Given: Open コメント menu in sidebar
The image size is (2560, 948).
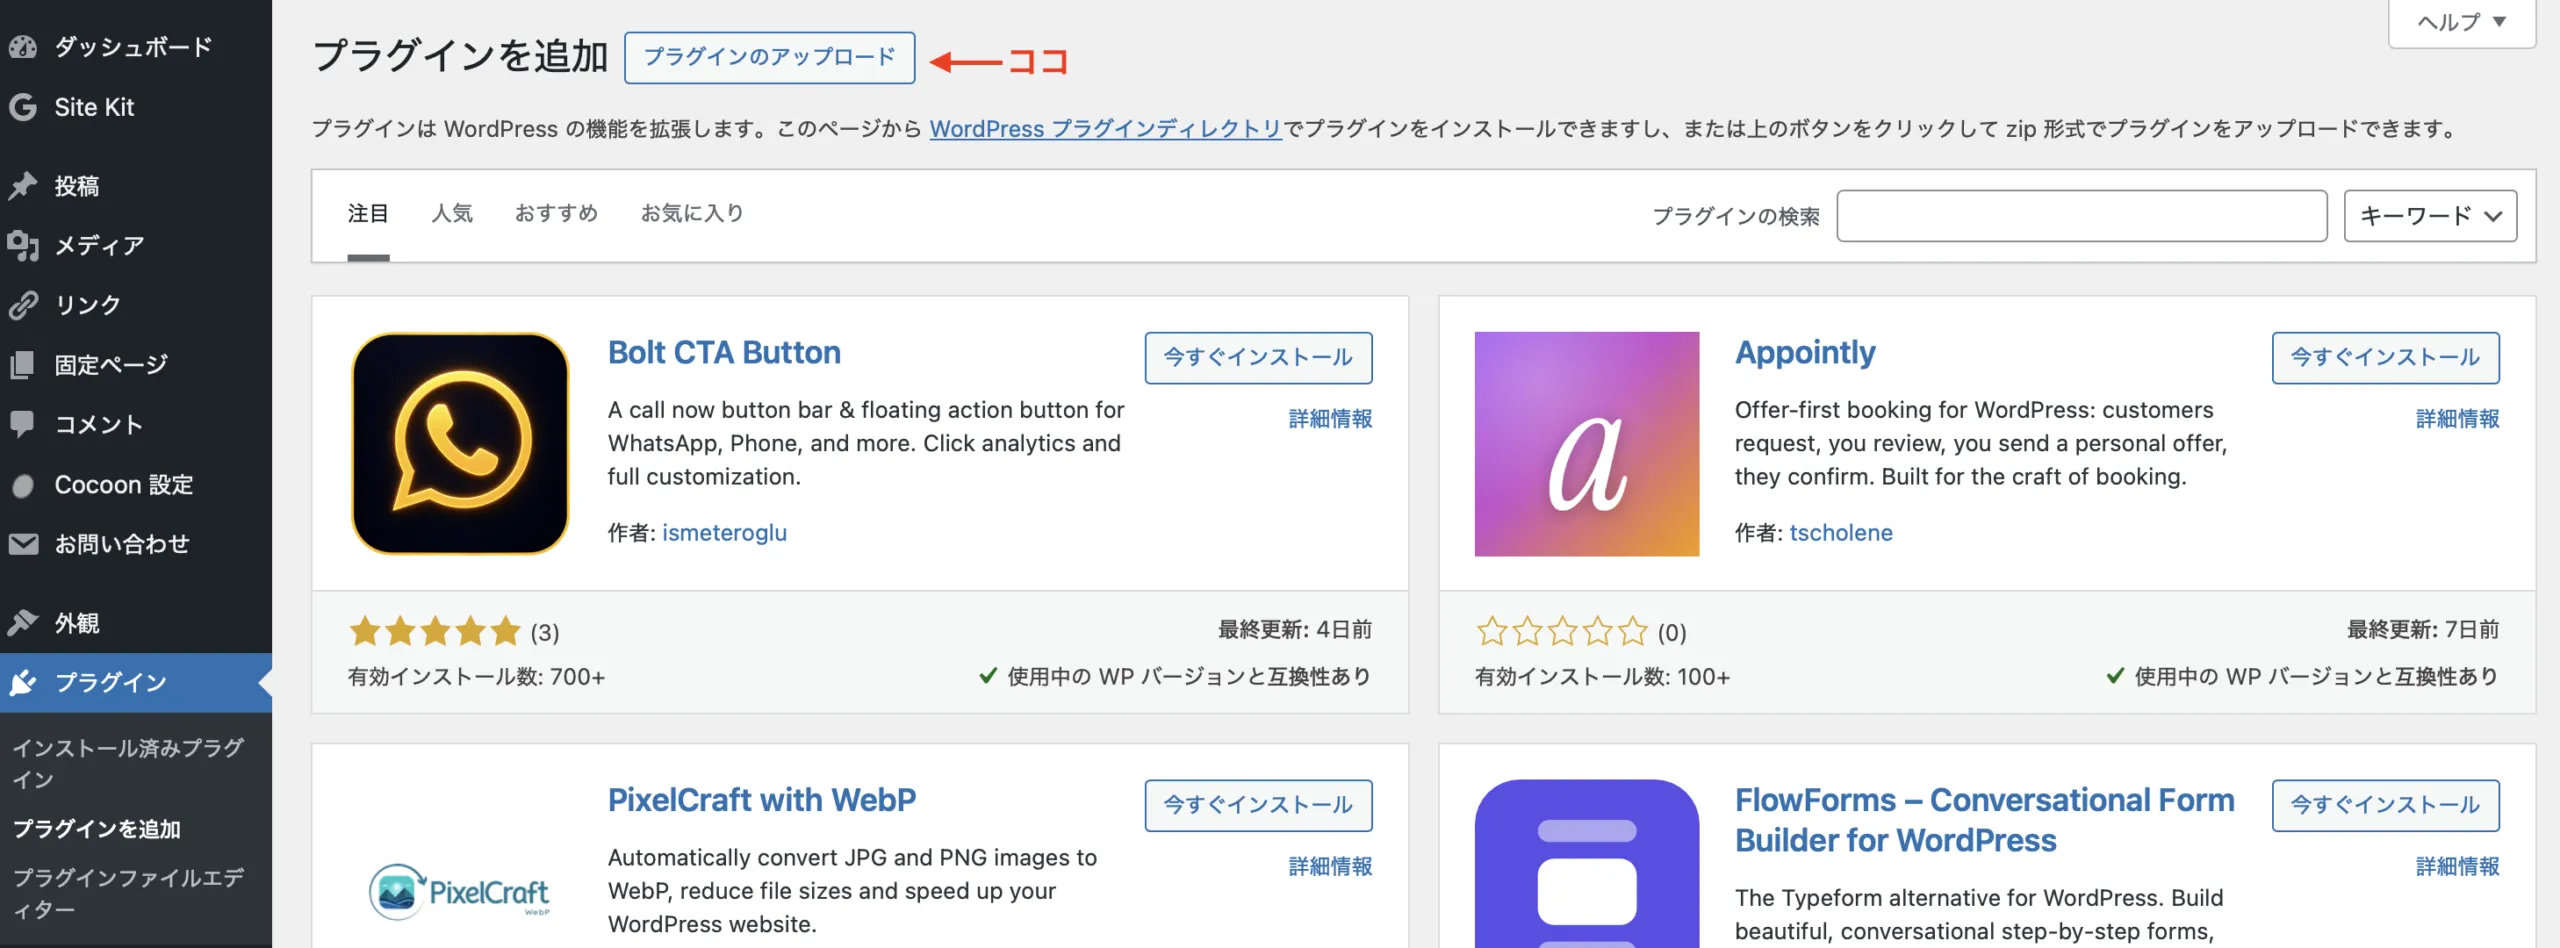Looking at the screenshot, I should coord(99,424).
